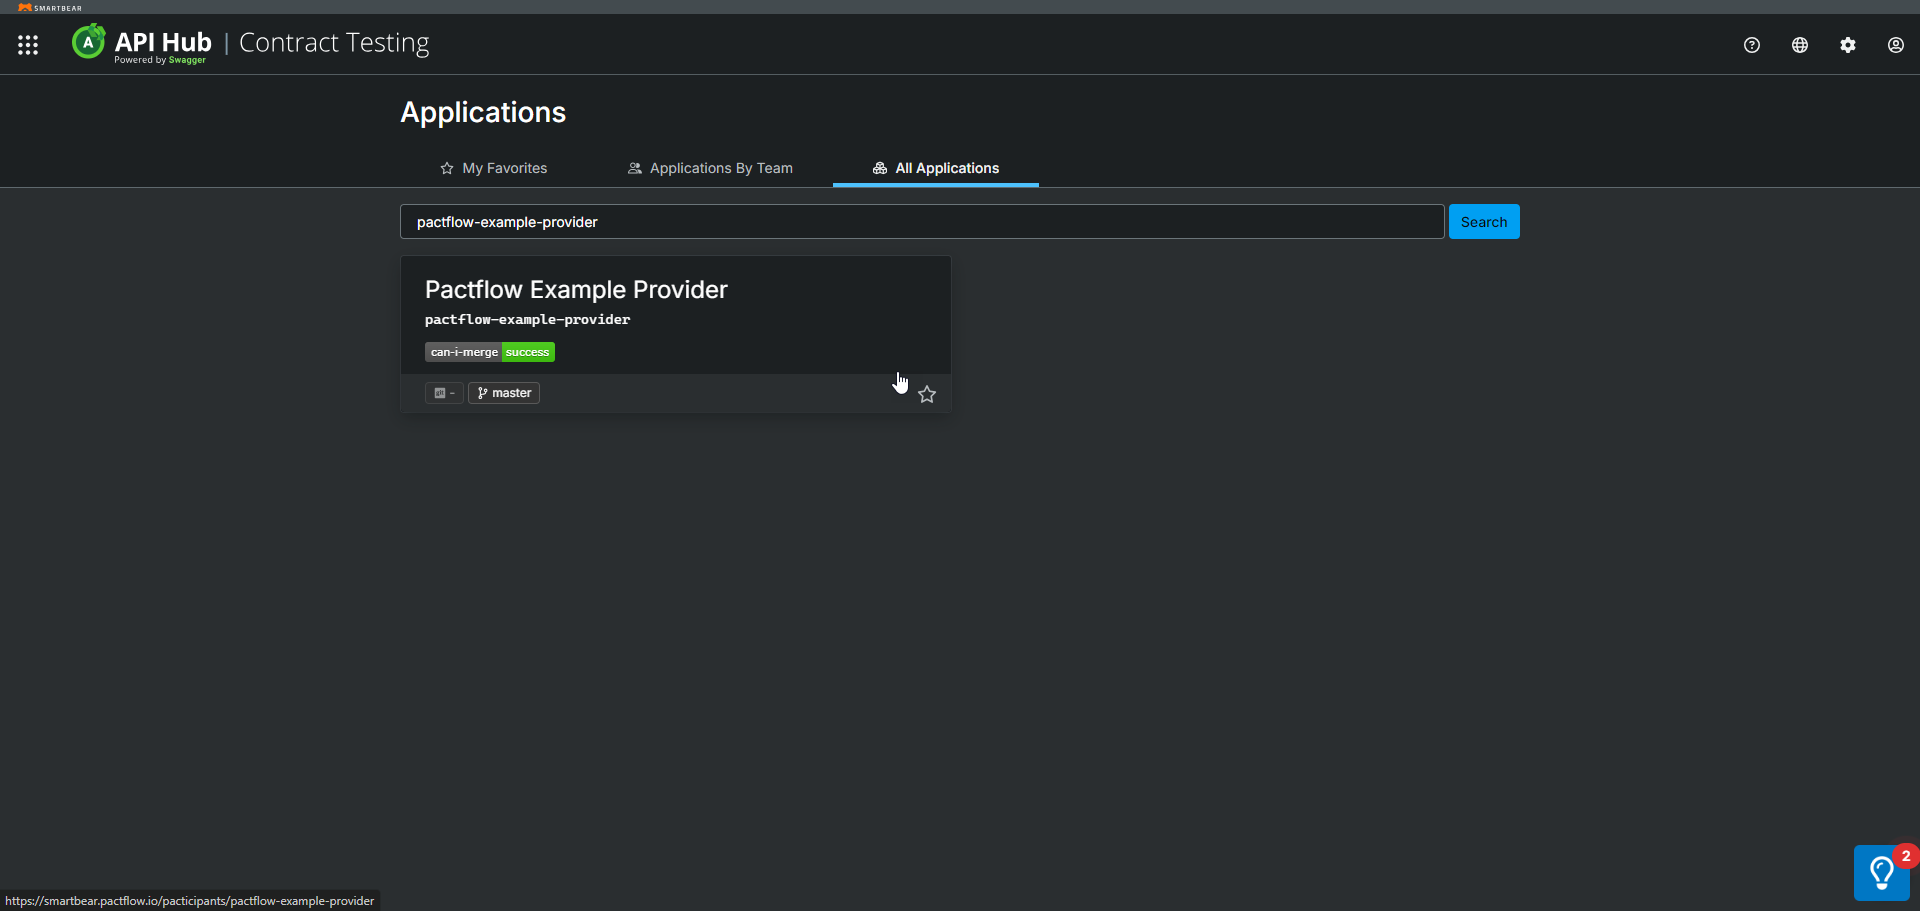Click the Contract Testing header text
Screen dimensions: 1920x911
pos(334,43)
